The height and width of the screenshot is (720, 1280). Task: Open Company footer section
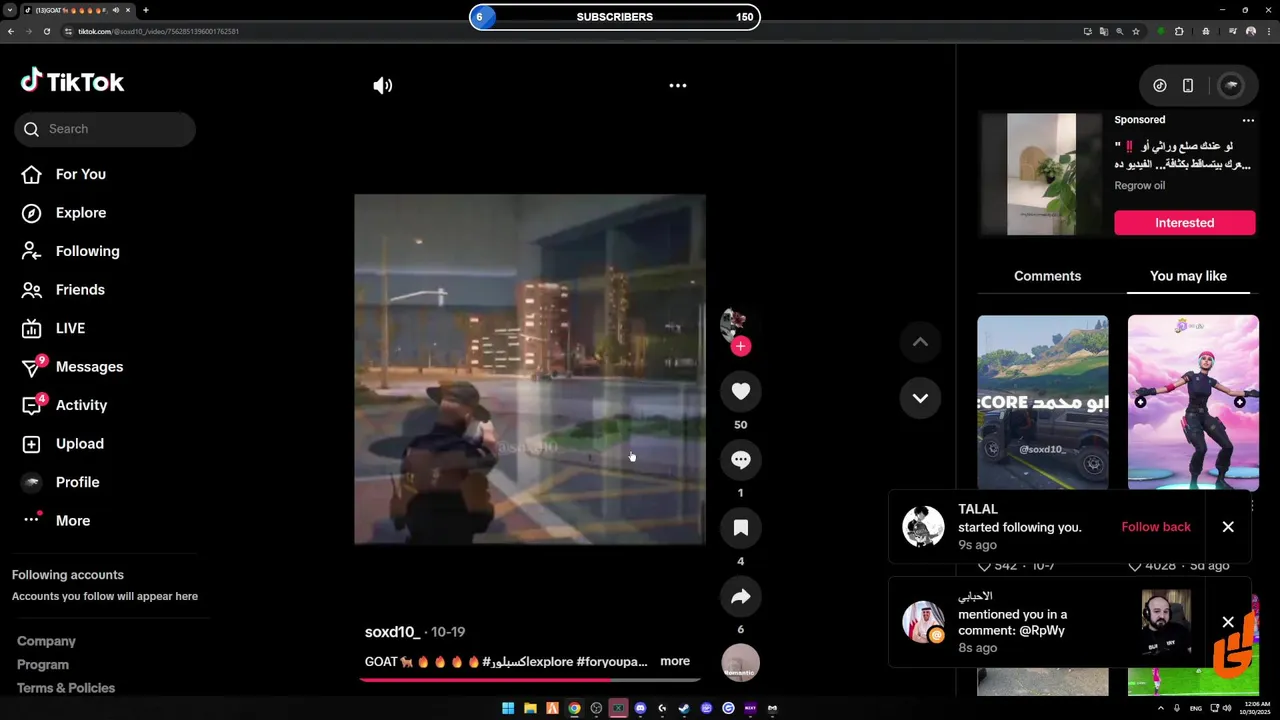pyautogui.click(x=46, y=641)
